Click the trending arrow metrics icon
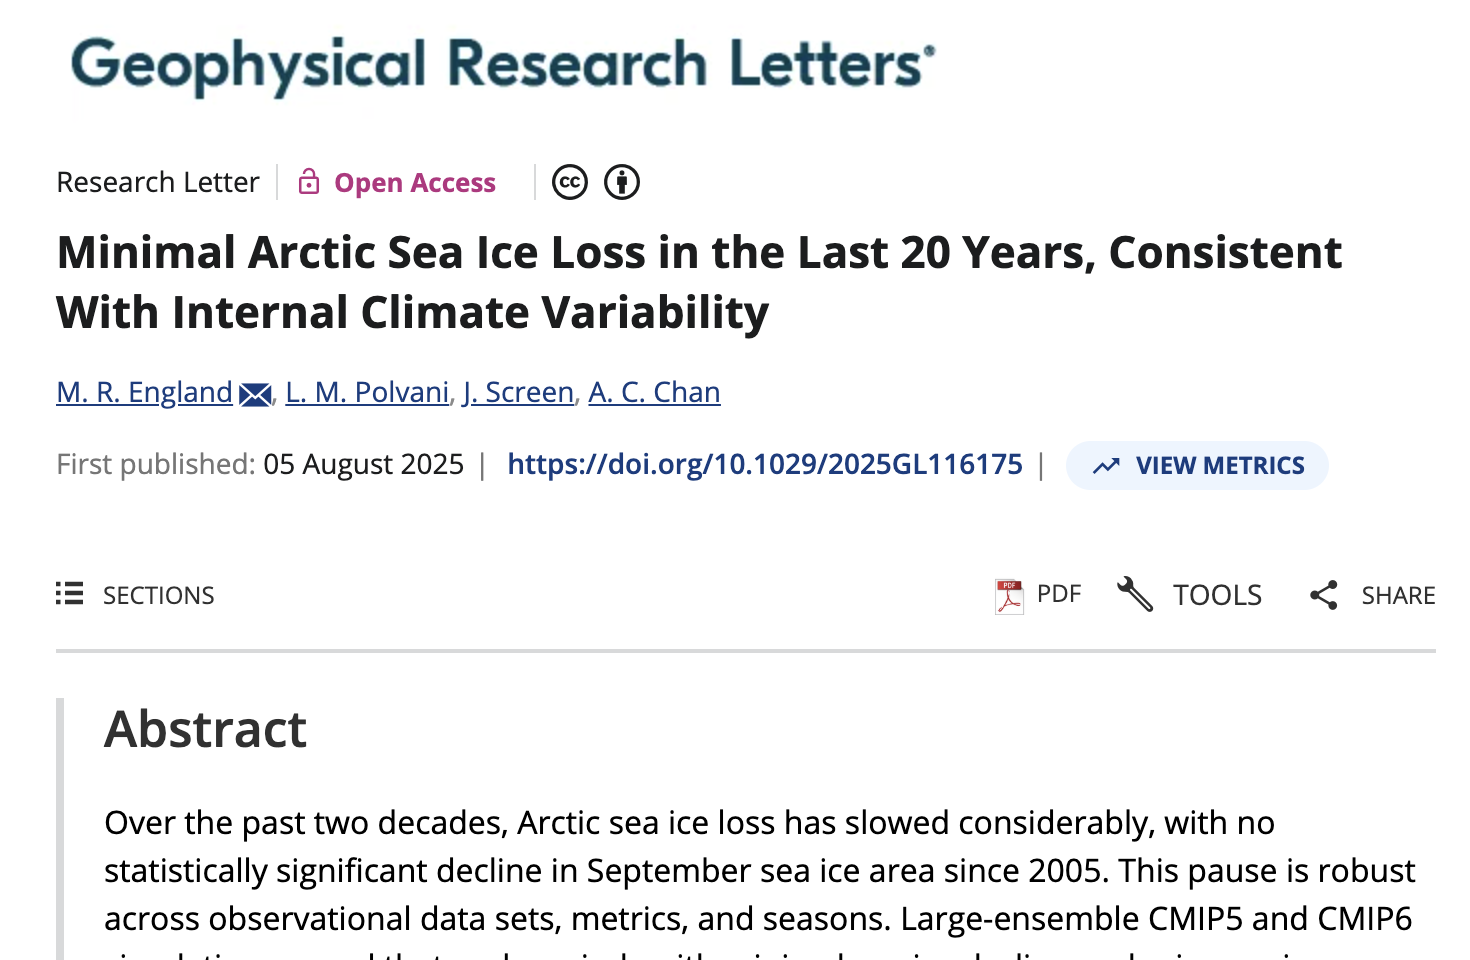The height and width of the screenshot is (960, 1470). coord(1106,466)
